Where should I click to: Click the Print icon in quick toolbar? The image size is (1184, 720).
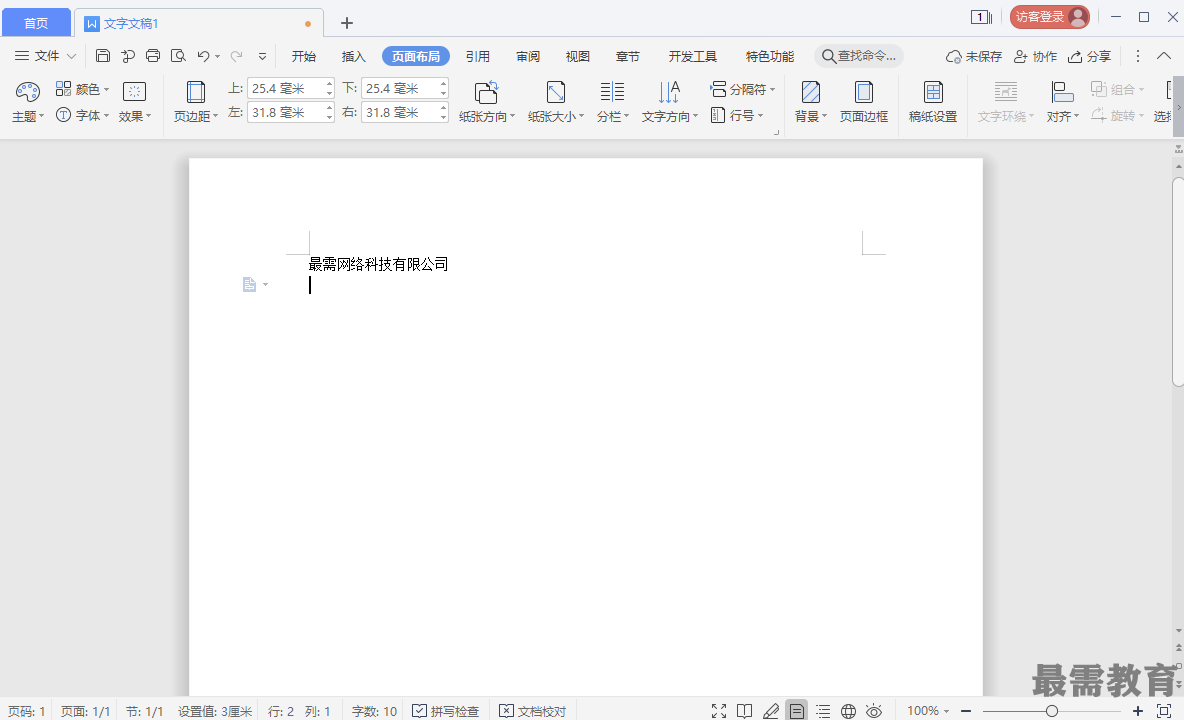tap(153, 56)
